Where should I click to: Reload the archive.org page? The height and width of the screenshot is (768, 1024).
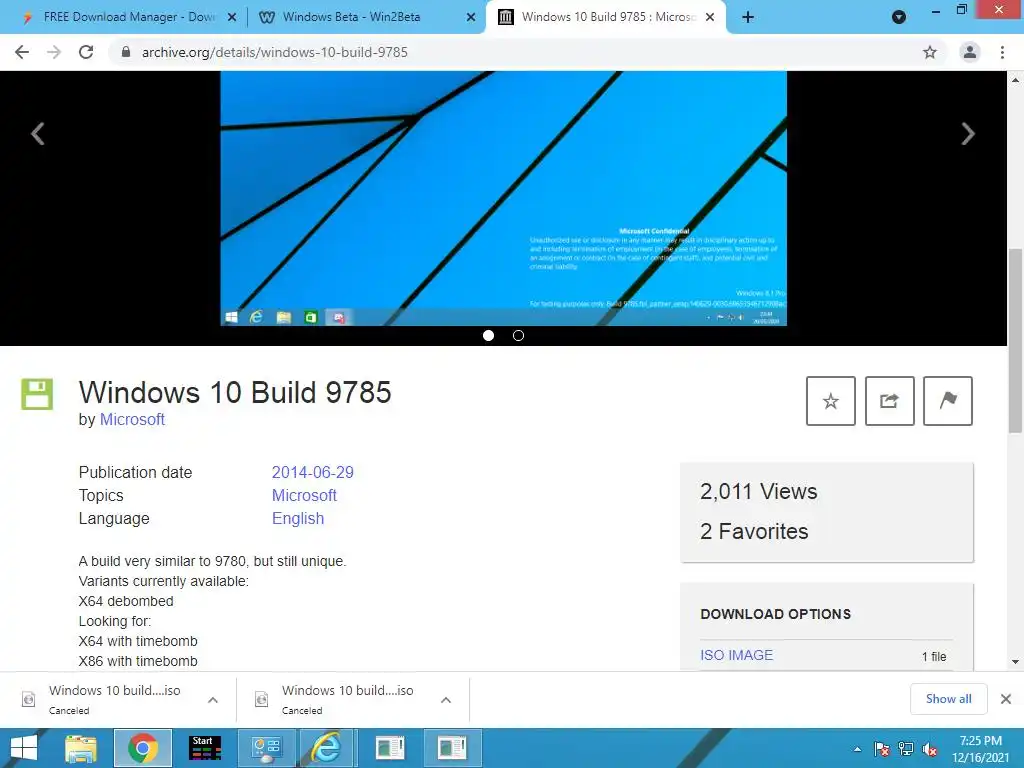(x=86, y=52)
